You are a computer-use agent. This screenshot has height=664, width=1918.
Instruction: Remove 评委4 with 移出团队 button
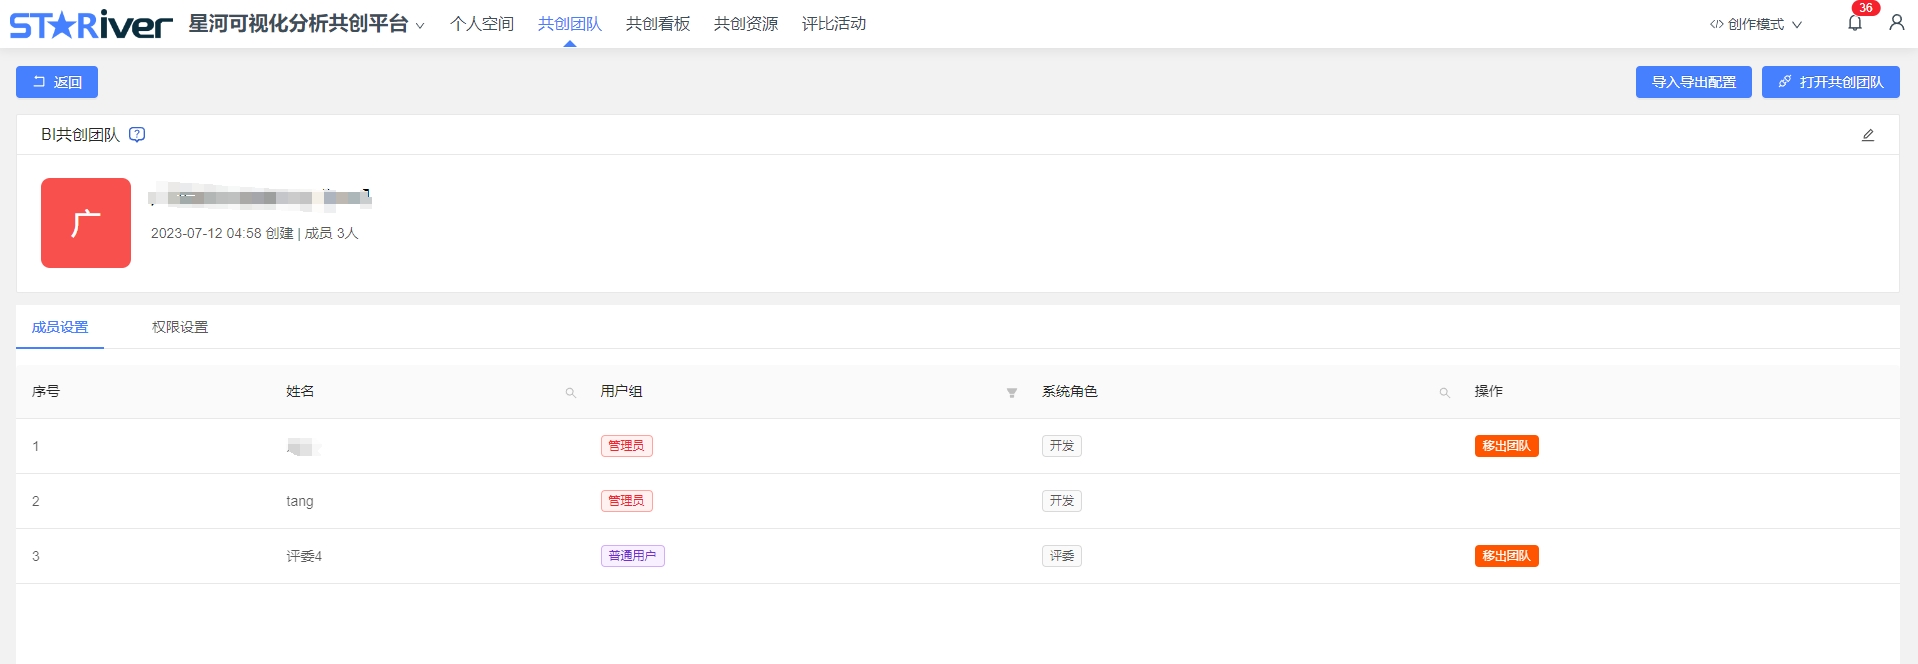tap(1506, 556)
